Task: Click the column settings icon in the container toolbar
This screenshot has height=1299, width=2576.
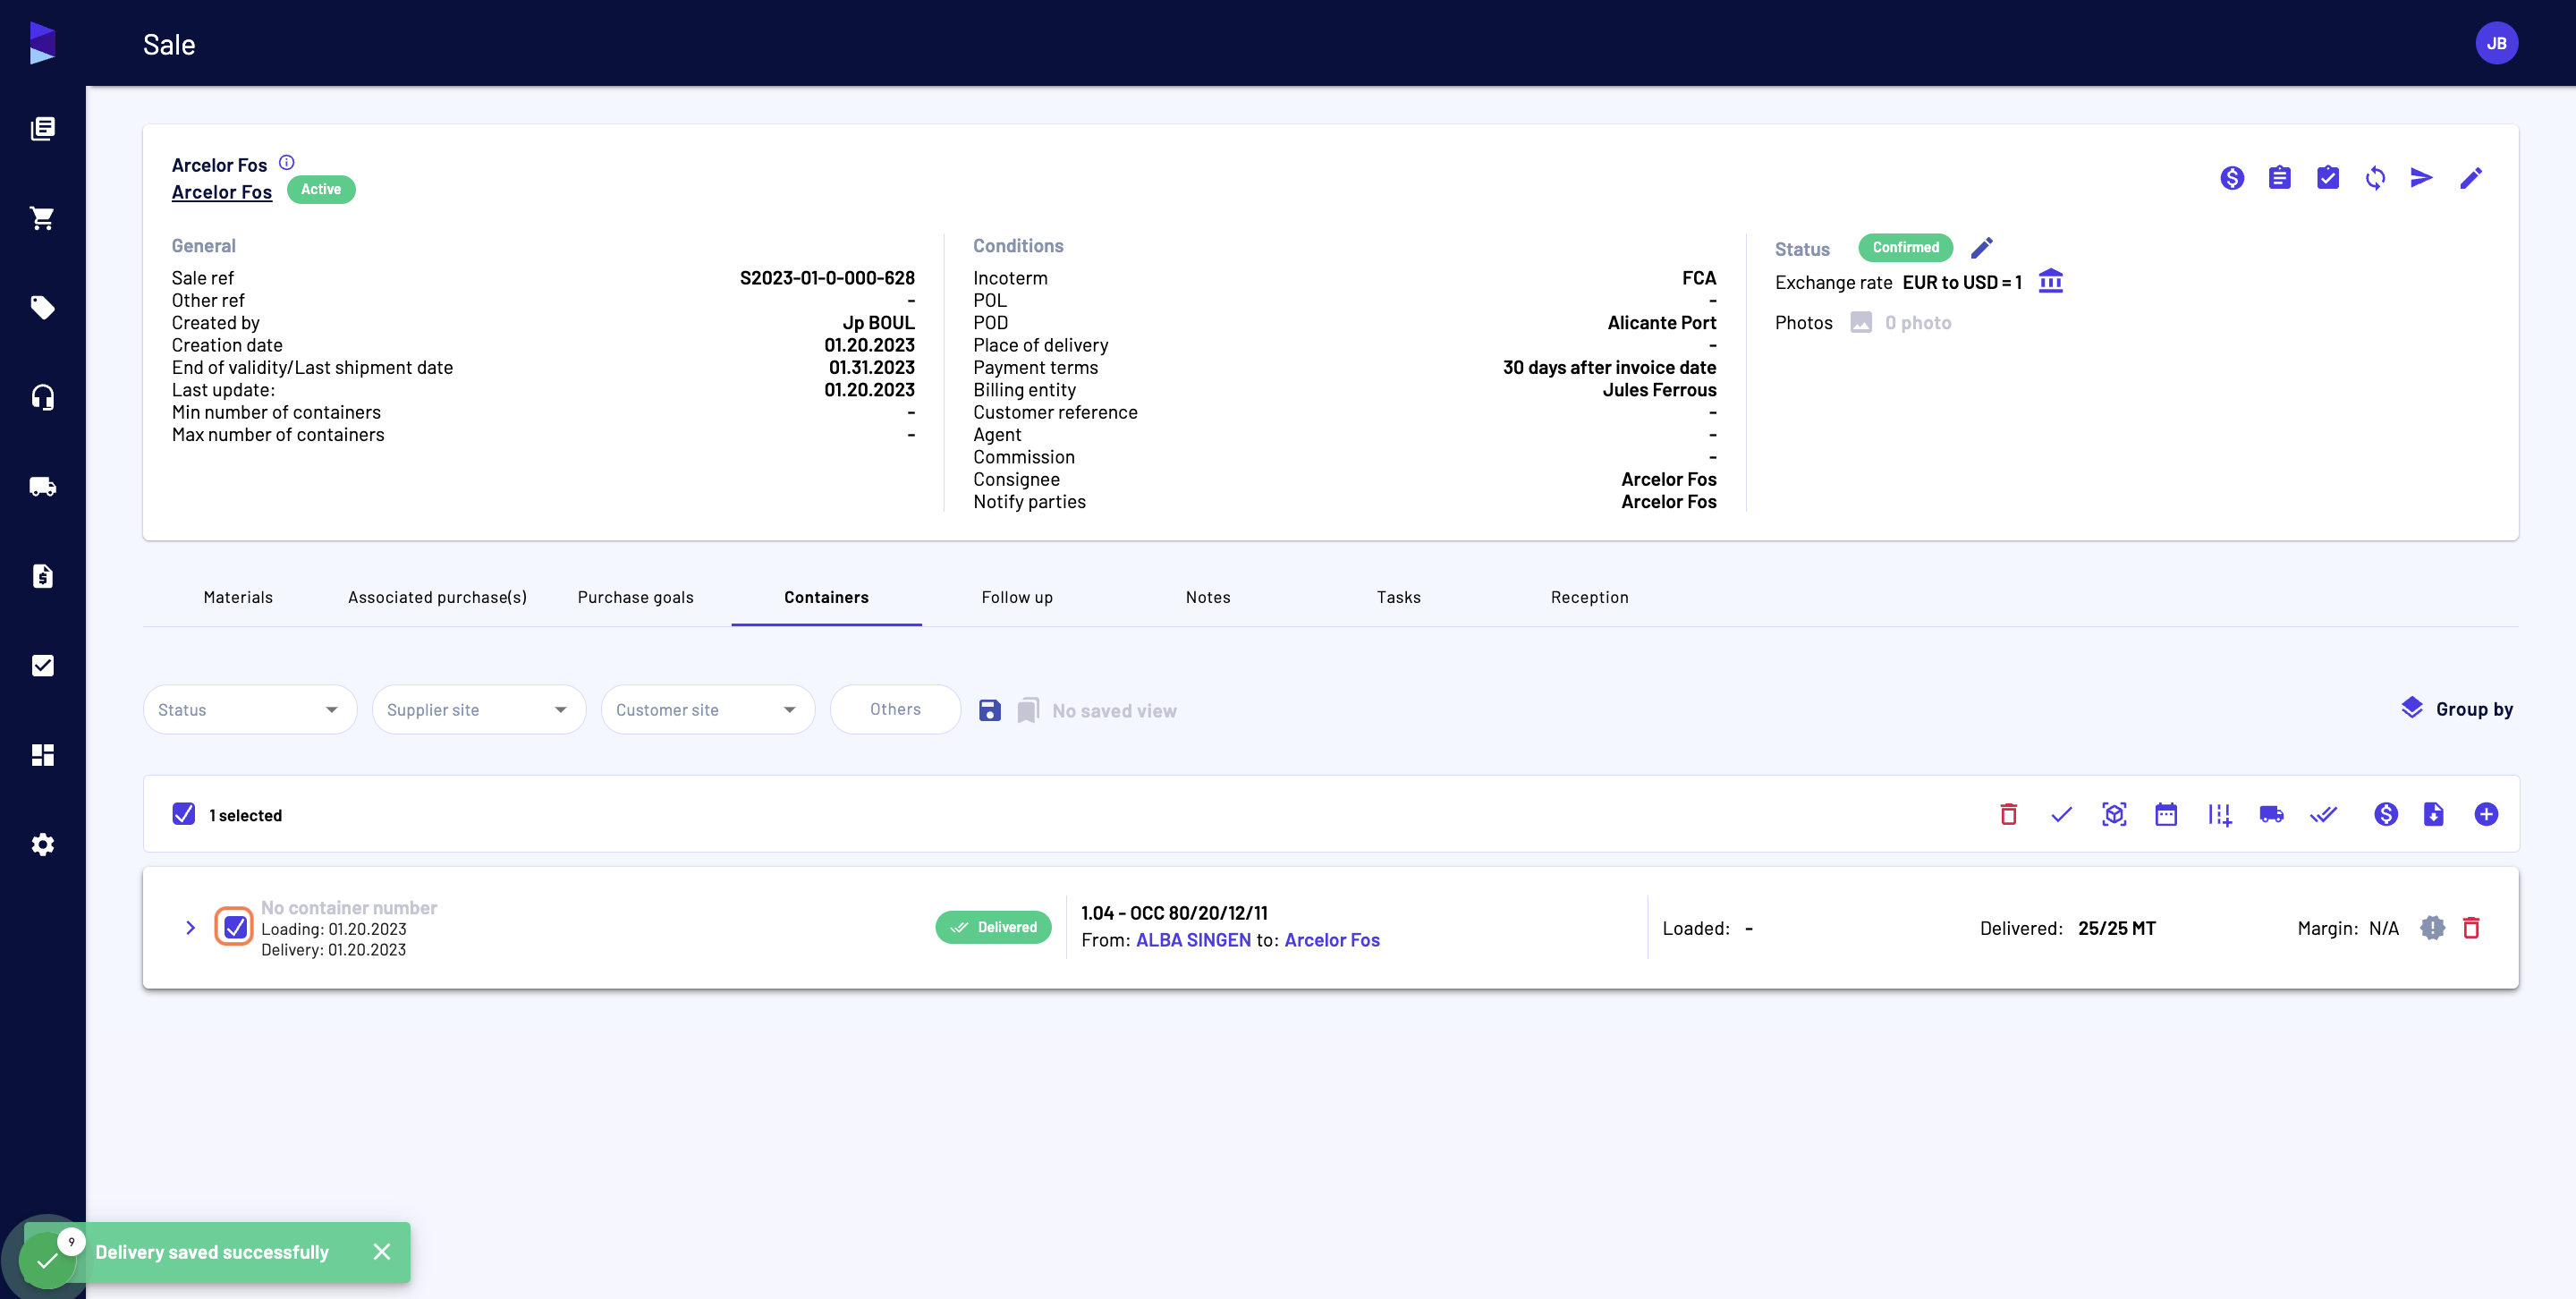Action: (2219, 814)
